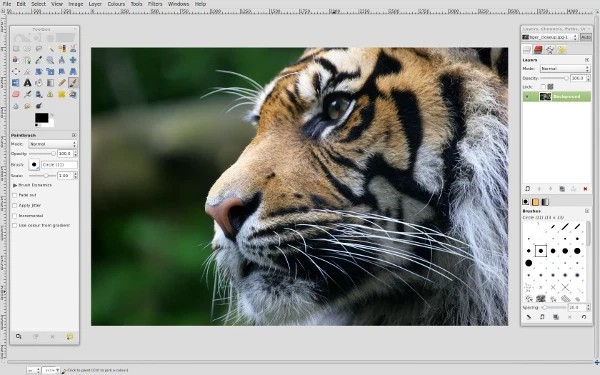Expand the Brush Dynamics section
This screenshot has width=600, height=375.
(15, 185)
